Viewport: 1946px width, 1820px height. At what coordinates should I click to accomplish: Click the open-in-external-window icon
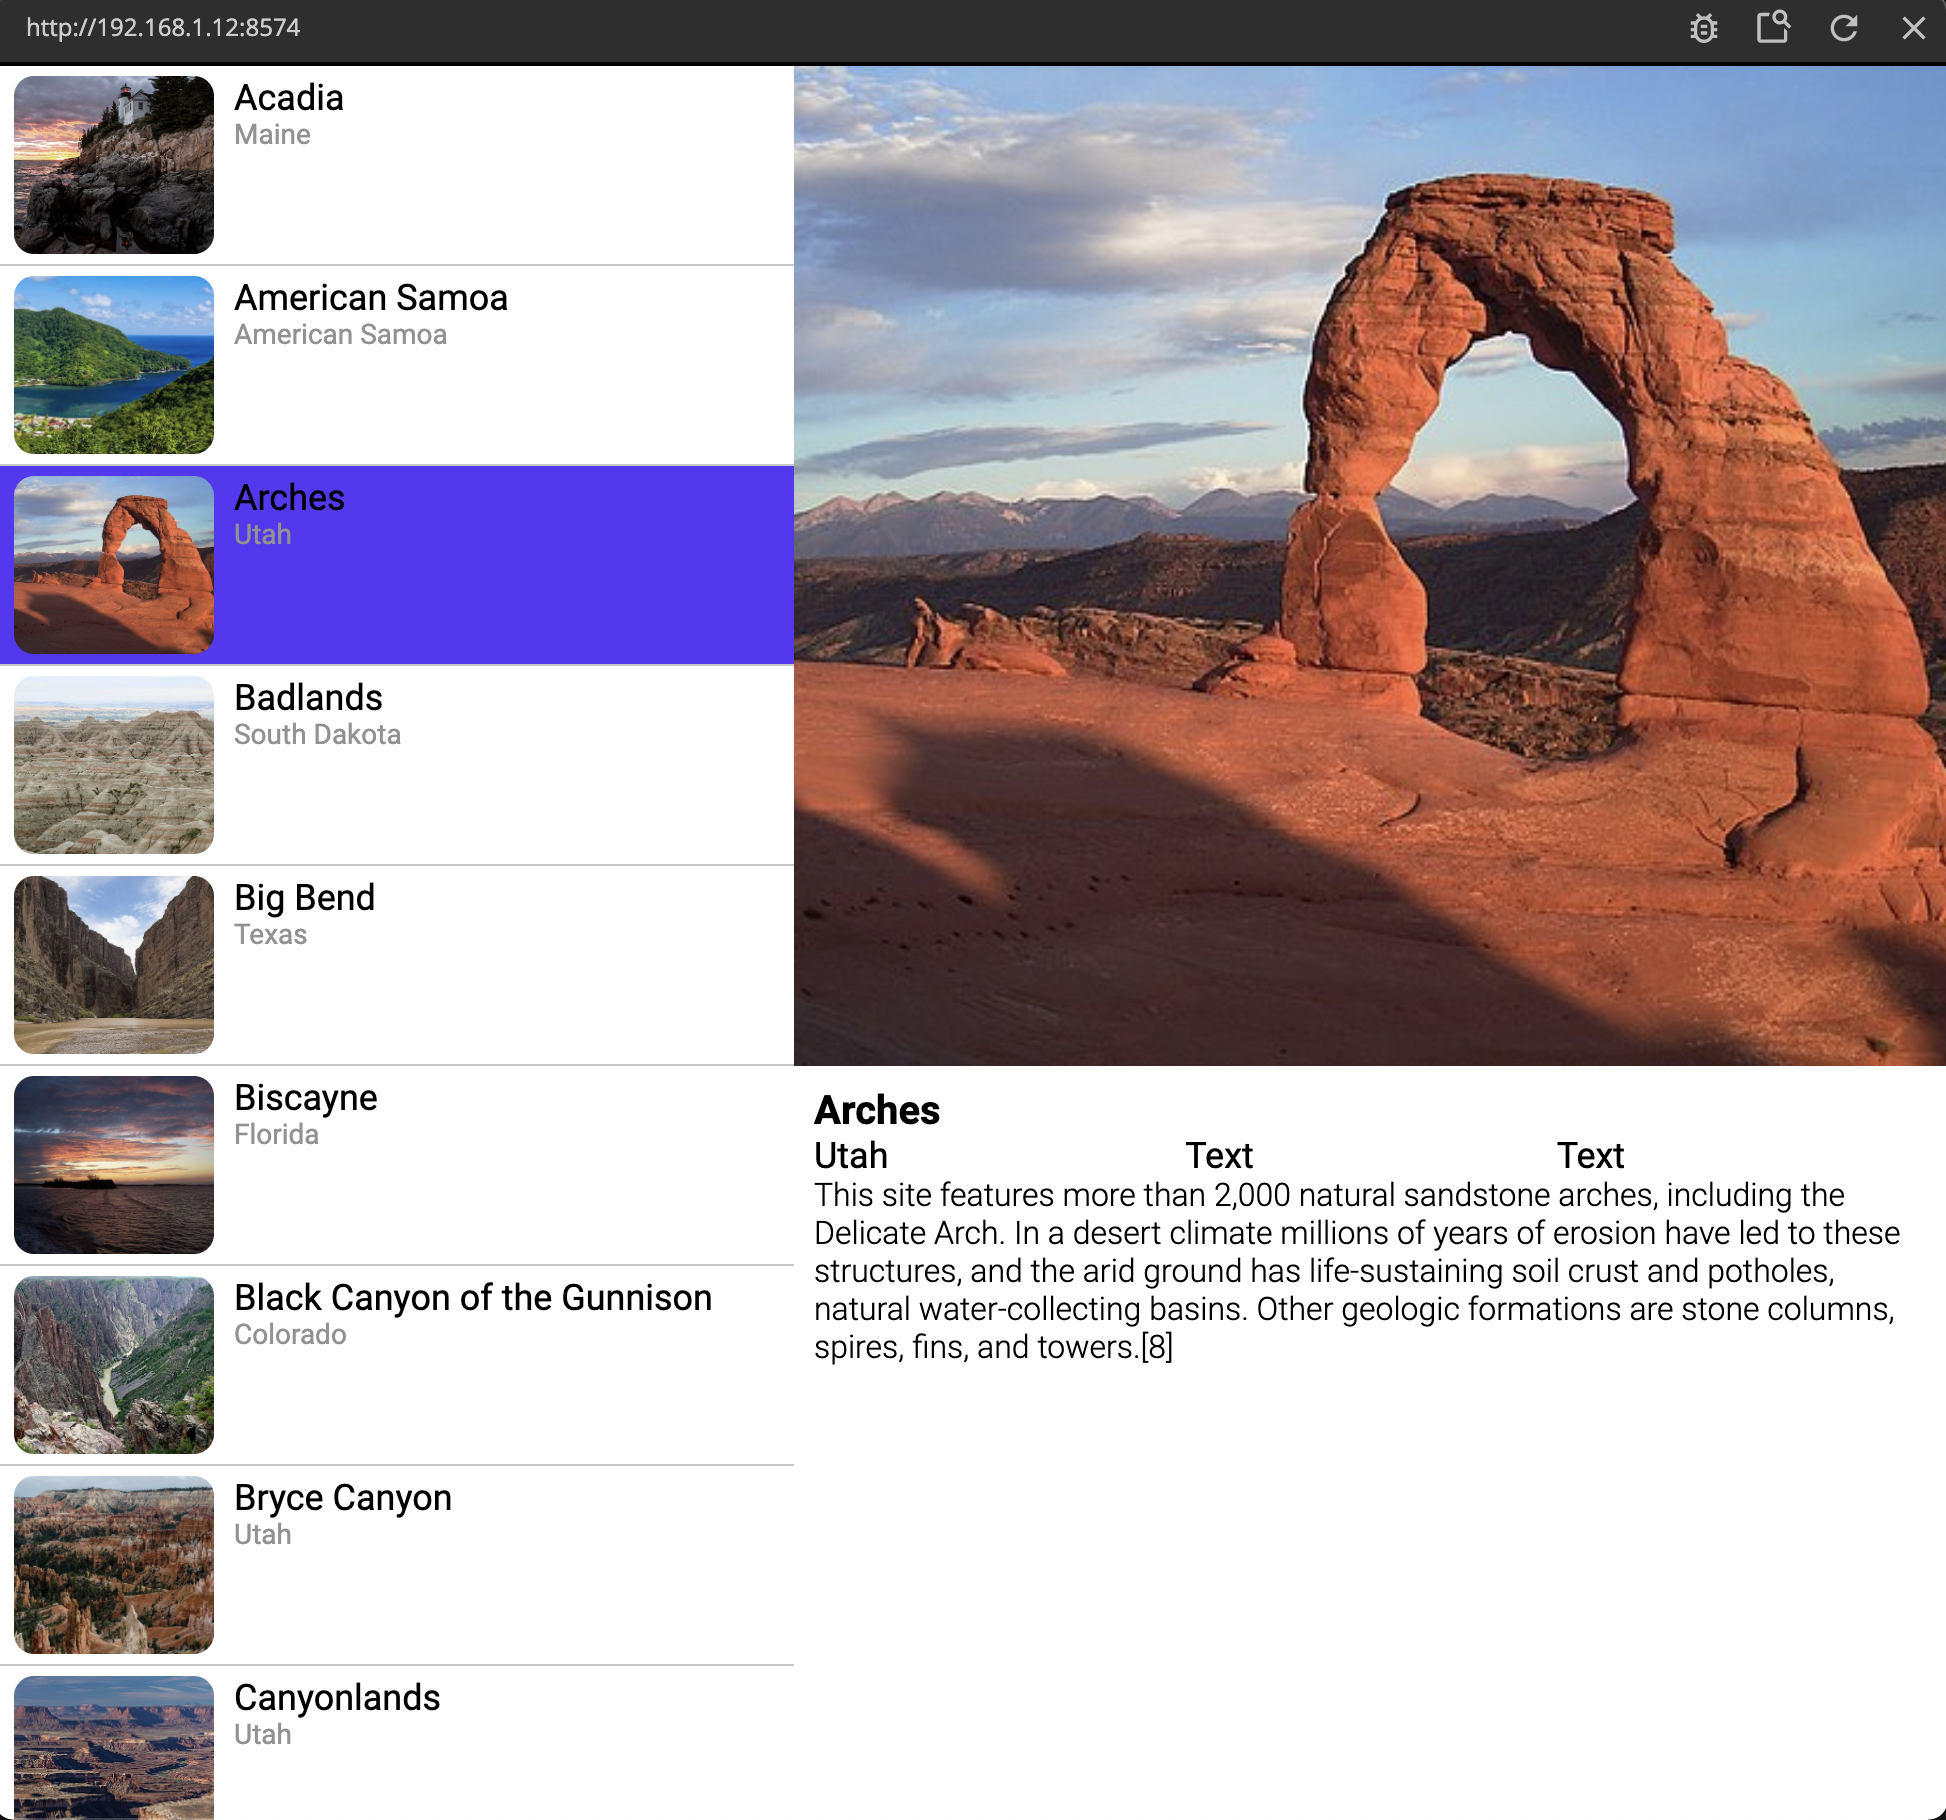point(1773,27)
